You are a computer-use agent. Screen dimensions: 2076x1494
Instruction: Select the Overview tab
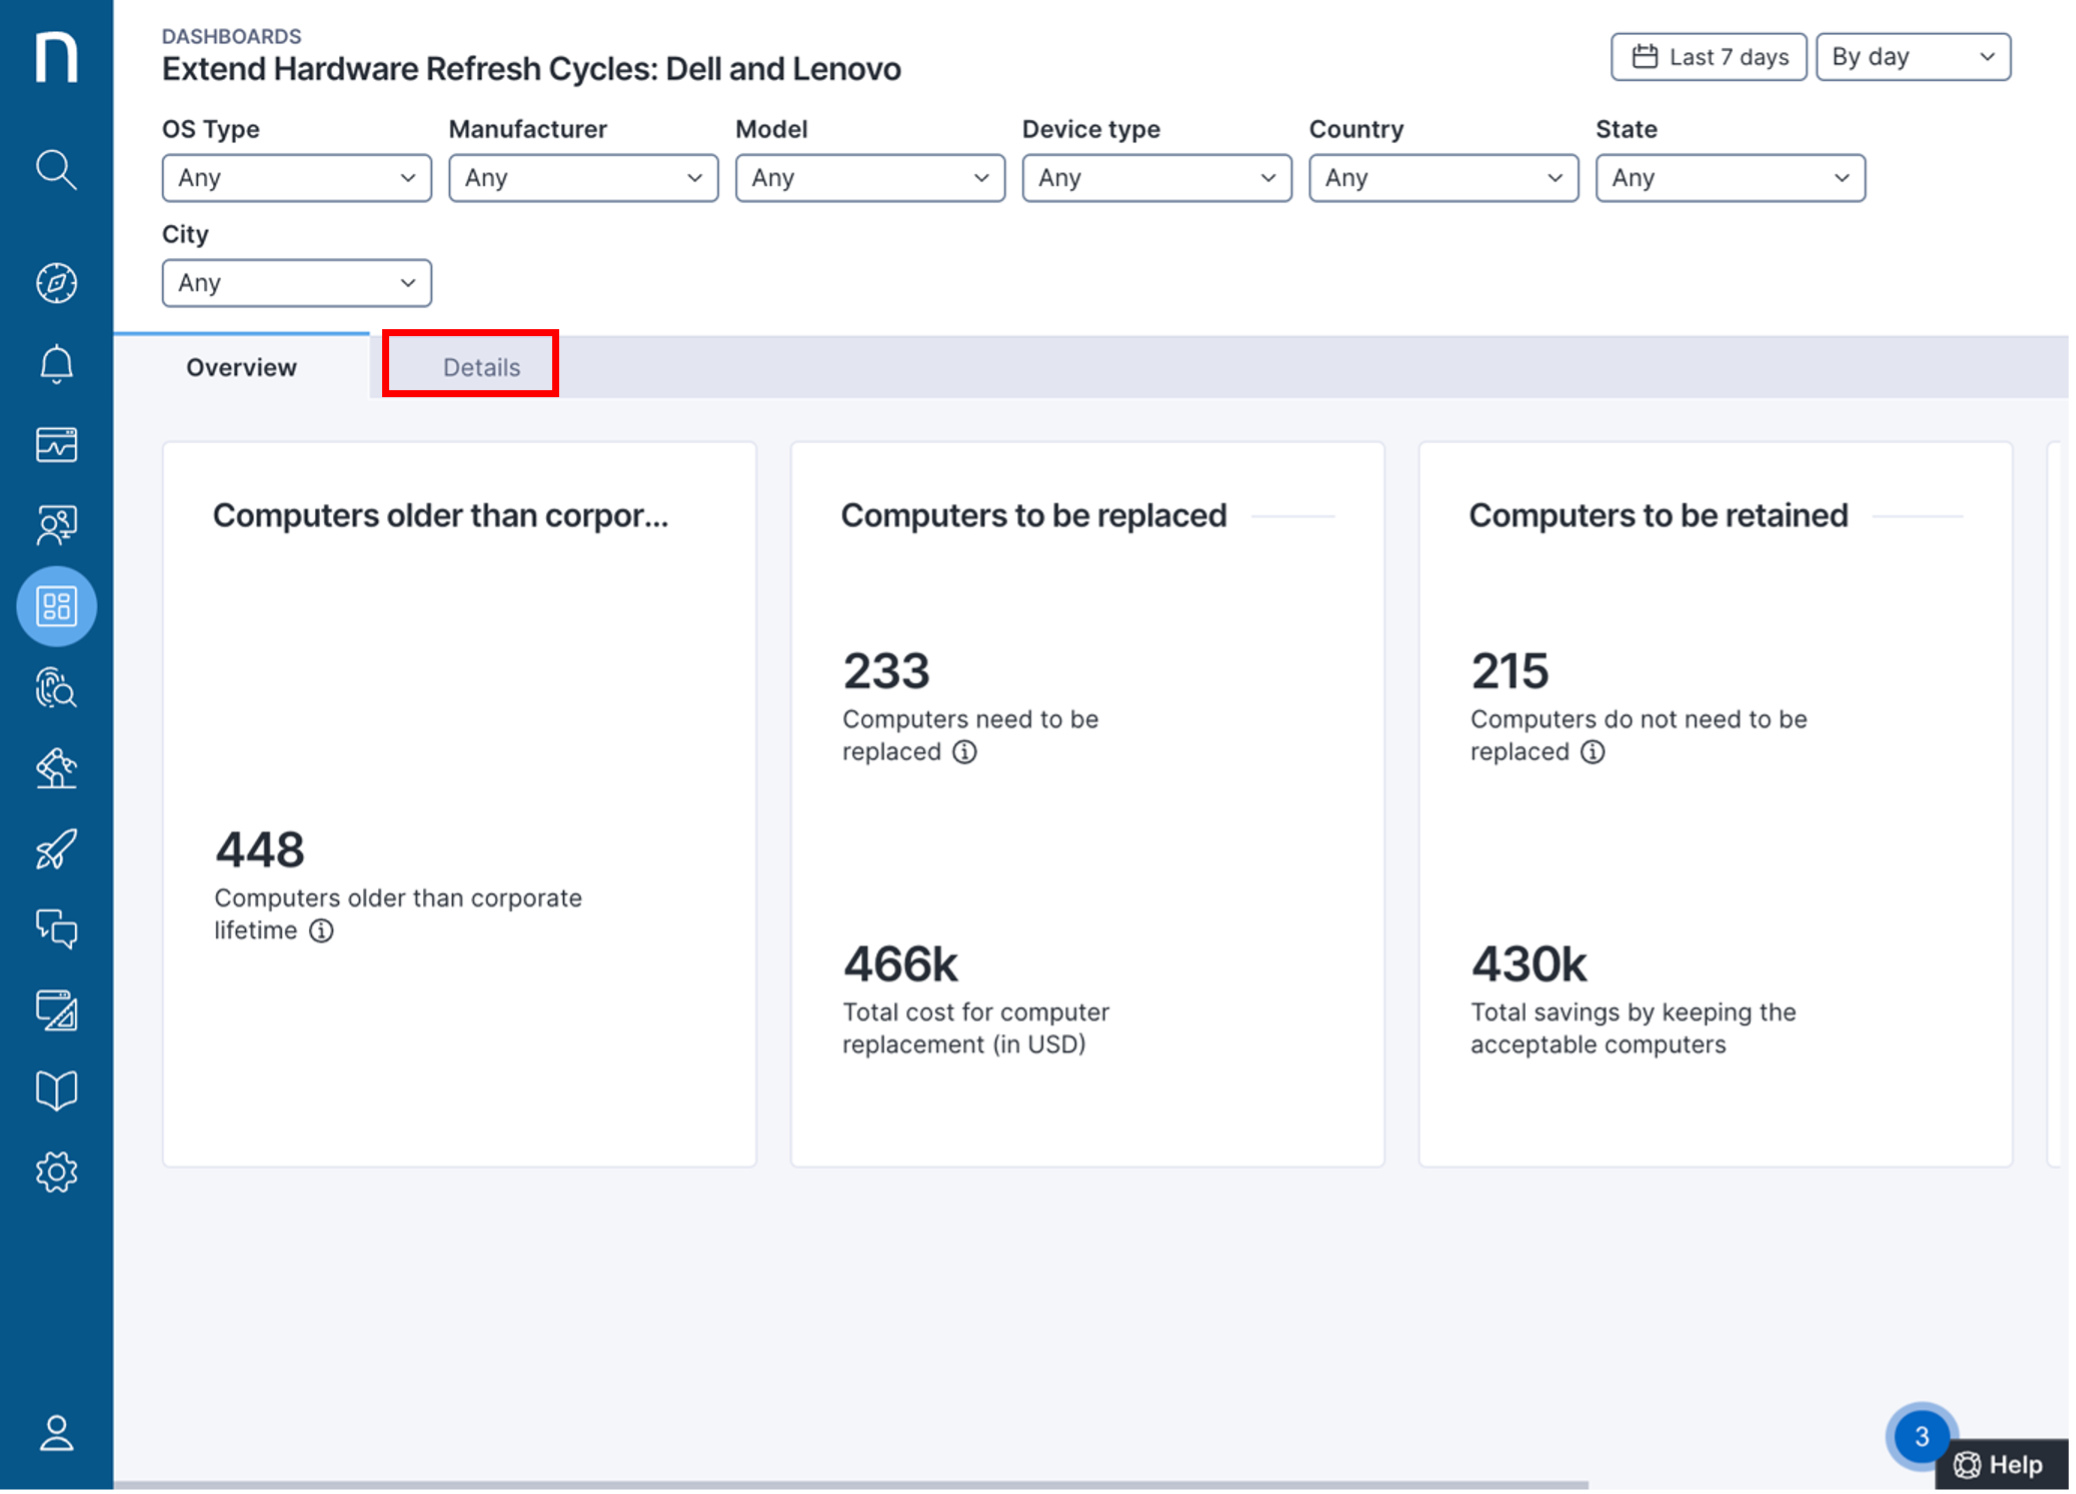pyautogui.click(x=241, y=367)
